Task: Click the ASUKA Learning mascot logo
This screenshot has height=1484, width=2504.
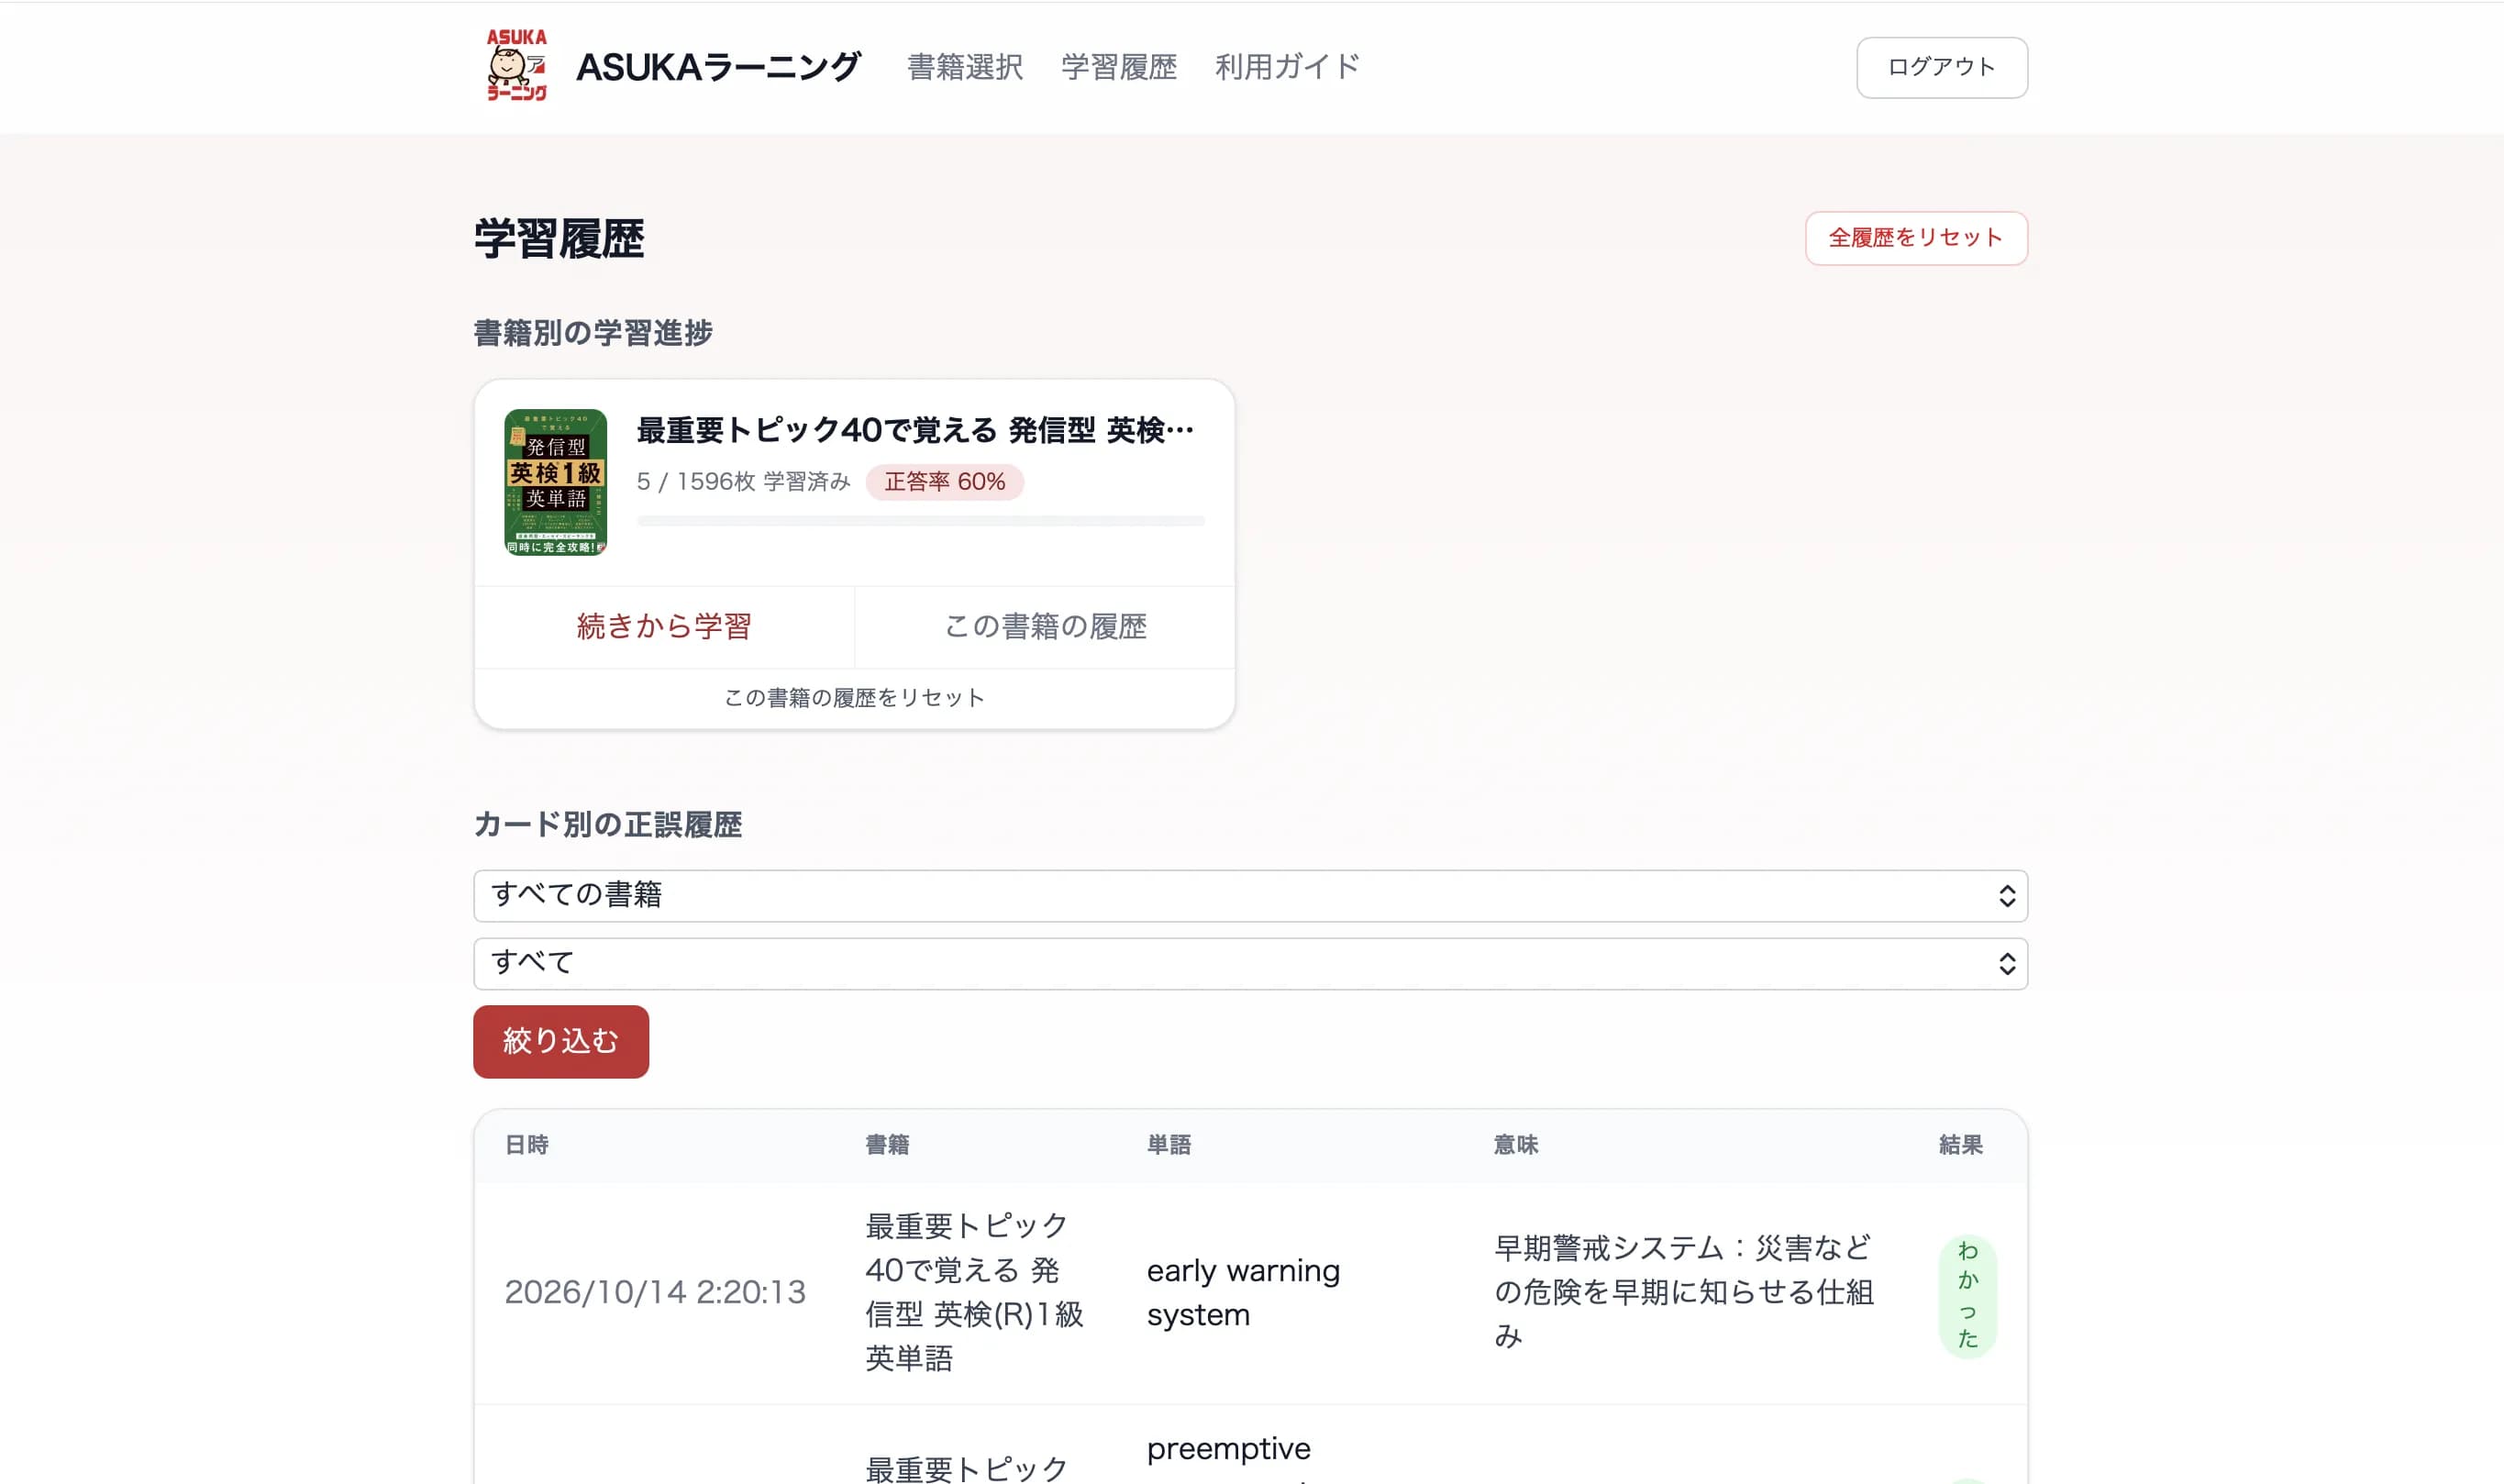Action: (516, 66)
